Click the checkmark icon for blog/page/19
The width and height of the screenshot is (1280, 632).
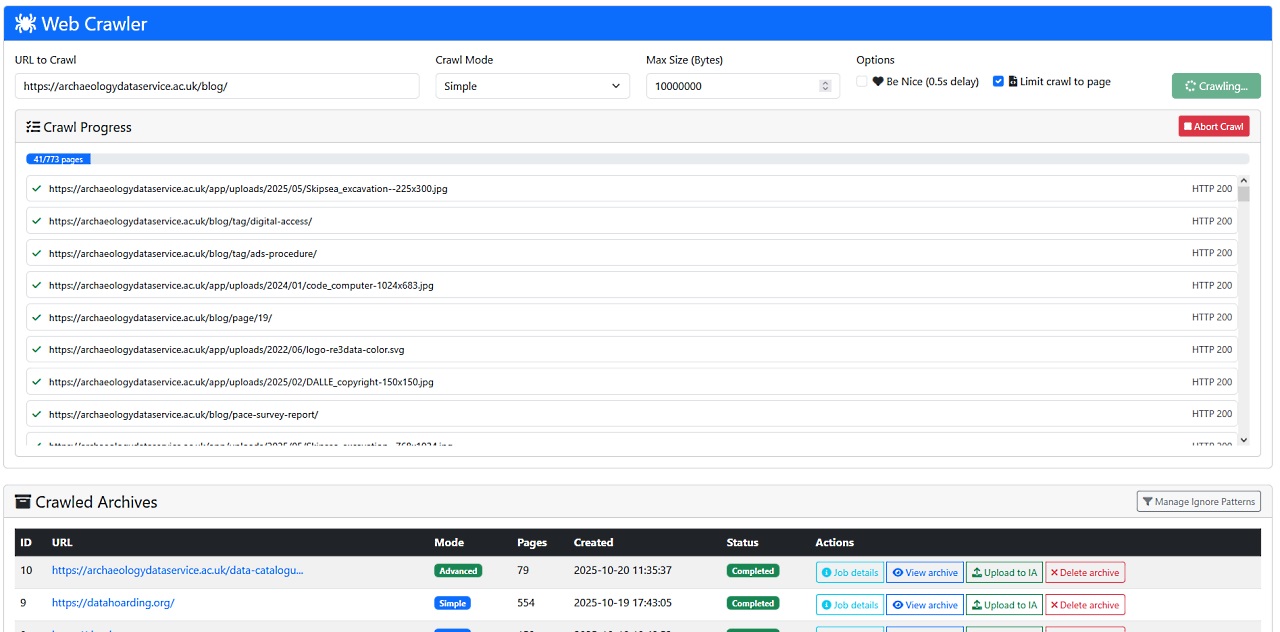coord(37,318)
